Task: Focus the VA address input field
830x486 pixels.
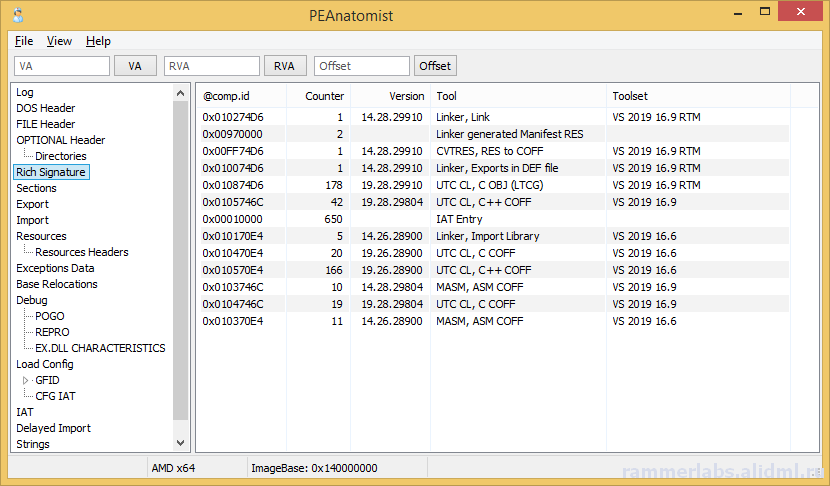Action: click(62, 66)
